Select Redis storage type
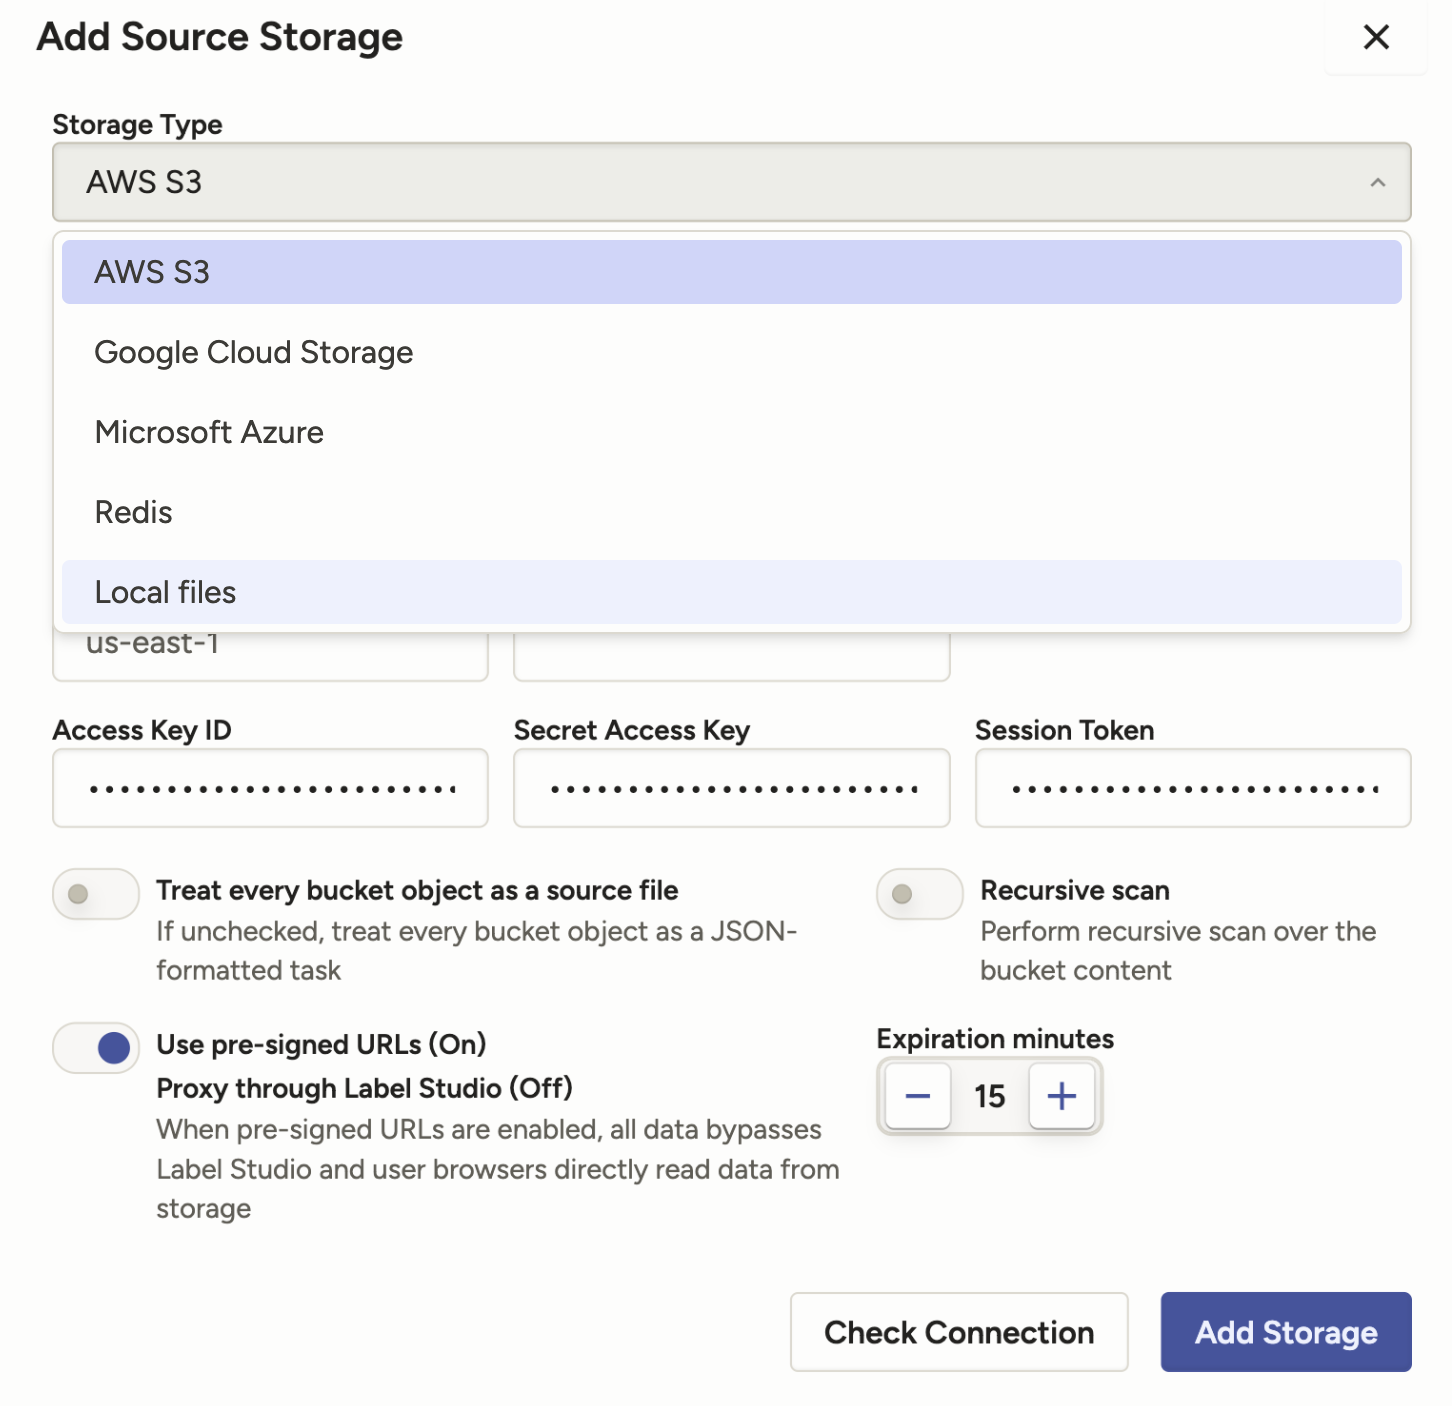1452x1406 pixels. 731,512
